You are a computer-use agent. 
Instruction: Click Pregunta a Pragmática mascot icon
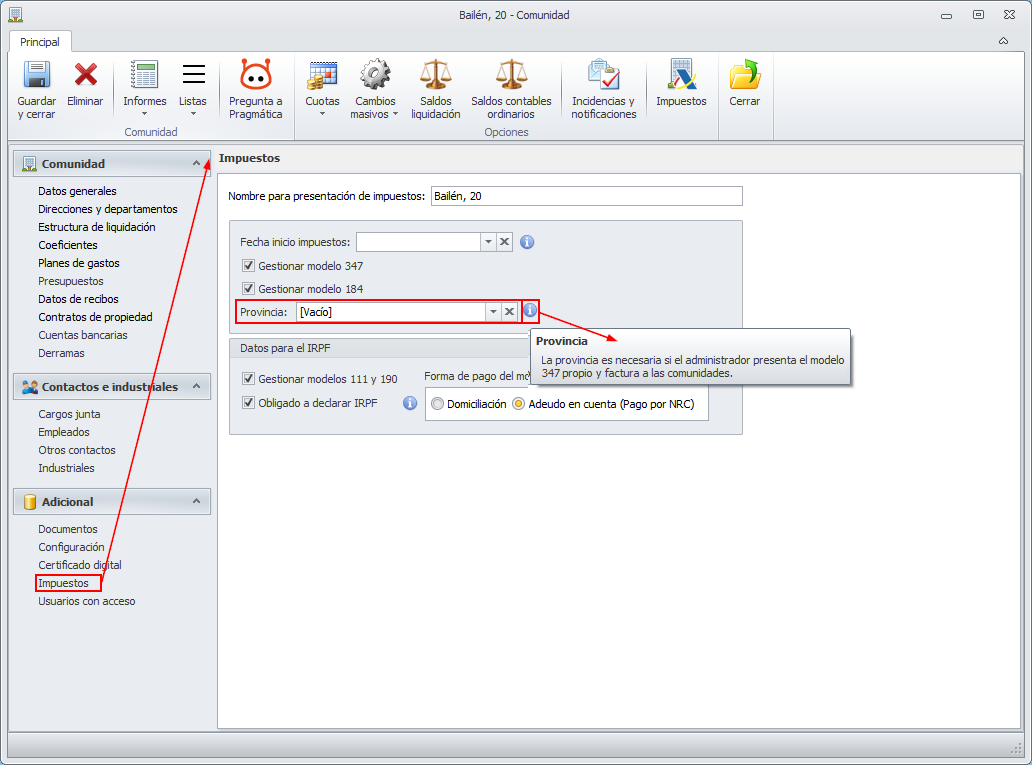pos(255,74)
